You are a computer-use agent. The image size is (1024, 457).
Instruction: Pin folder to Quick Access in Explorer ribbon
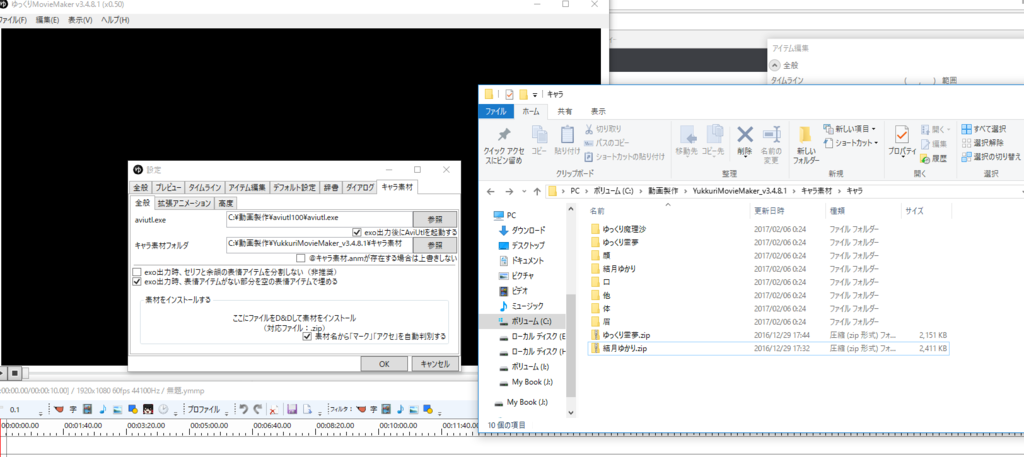[503, 144]
